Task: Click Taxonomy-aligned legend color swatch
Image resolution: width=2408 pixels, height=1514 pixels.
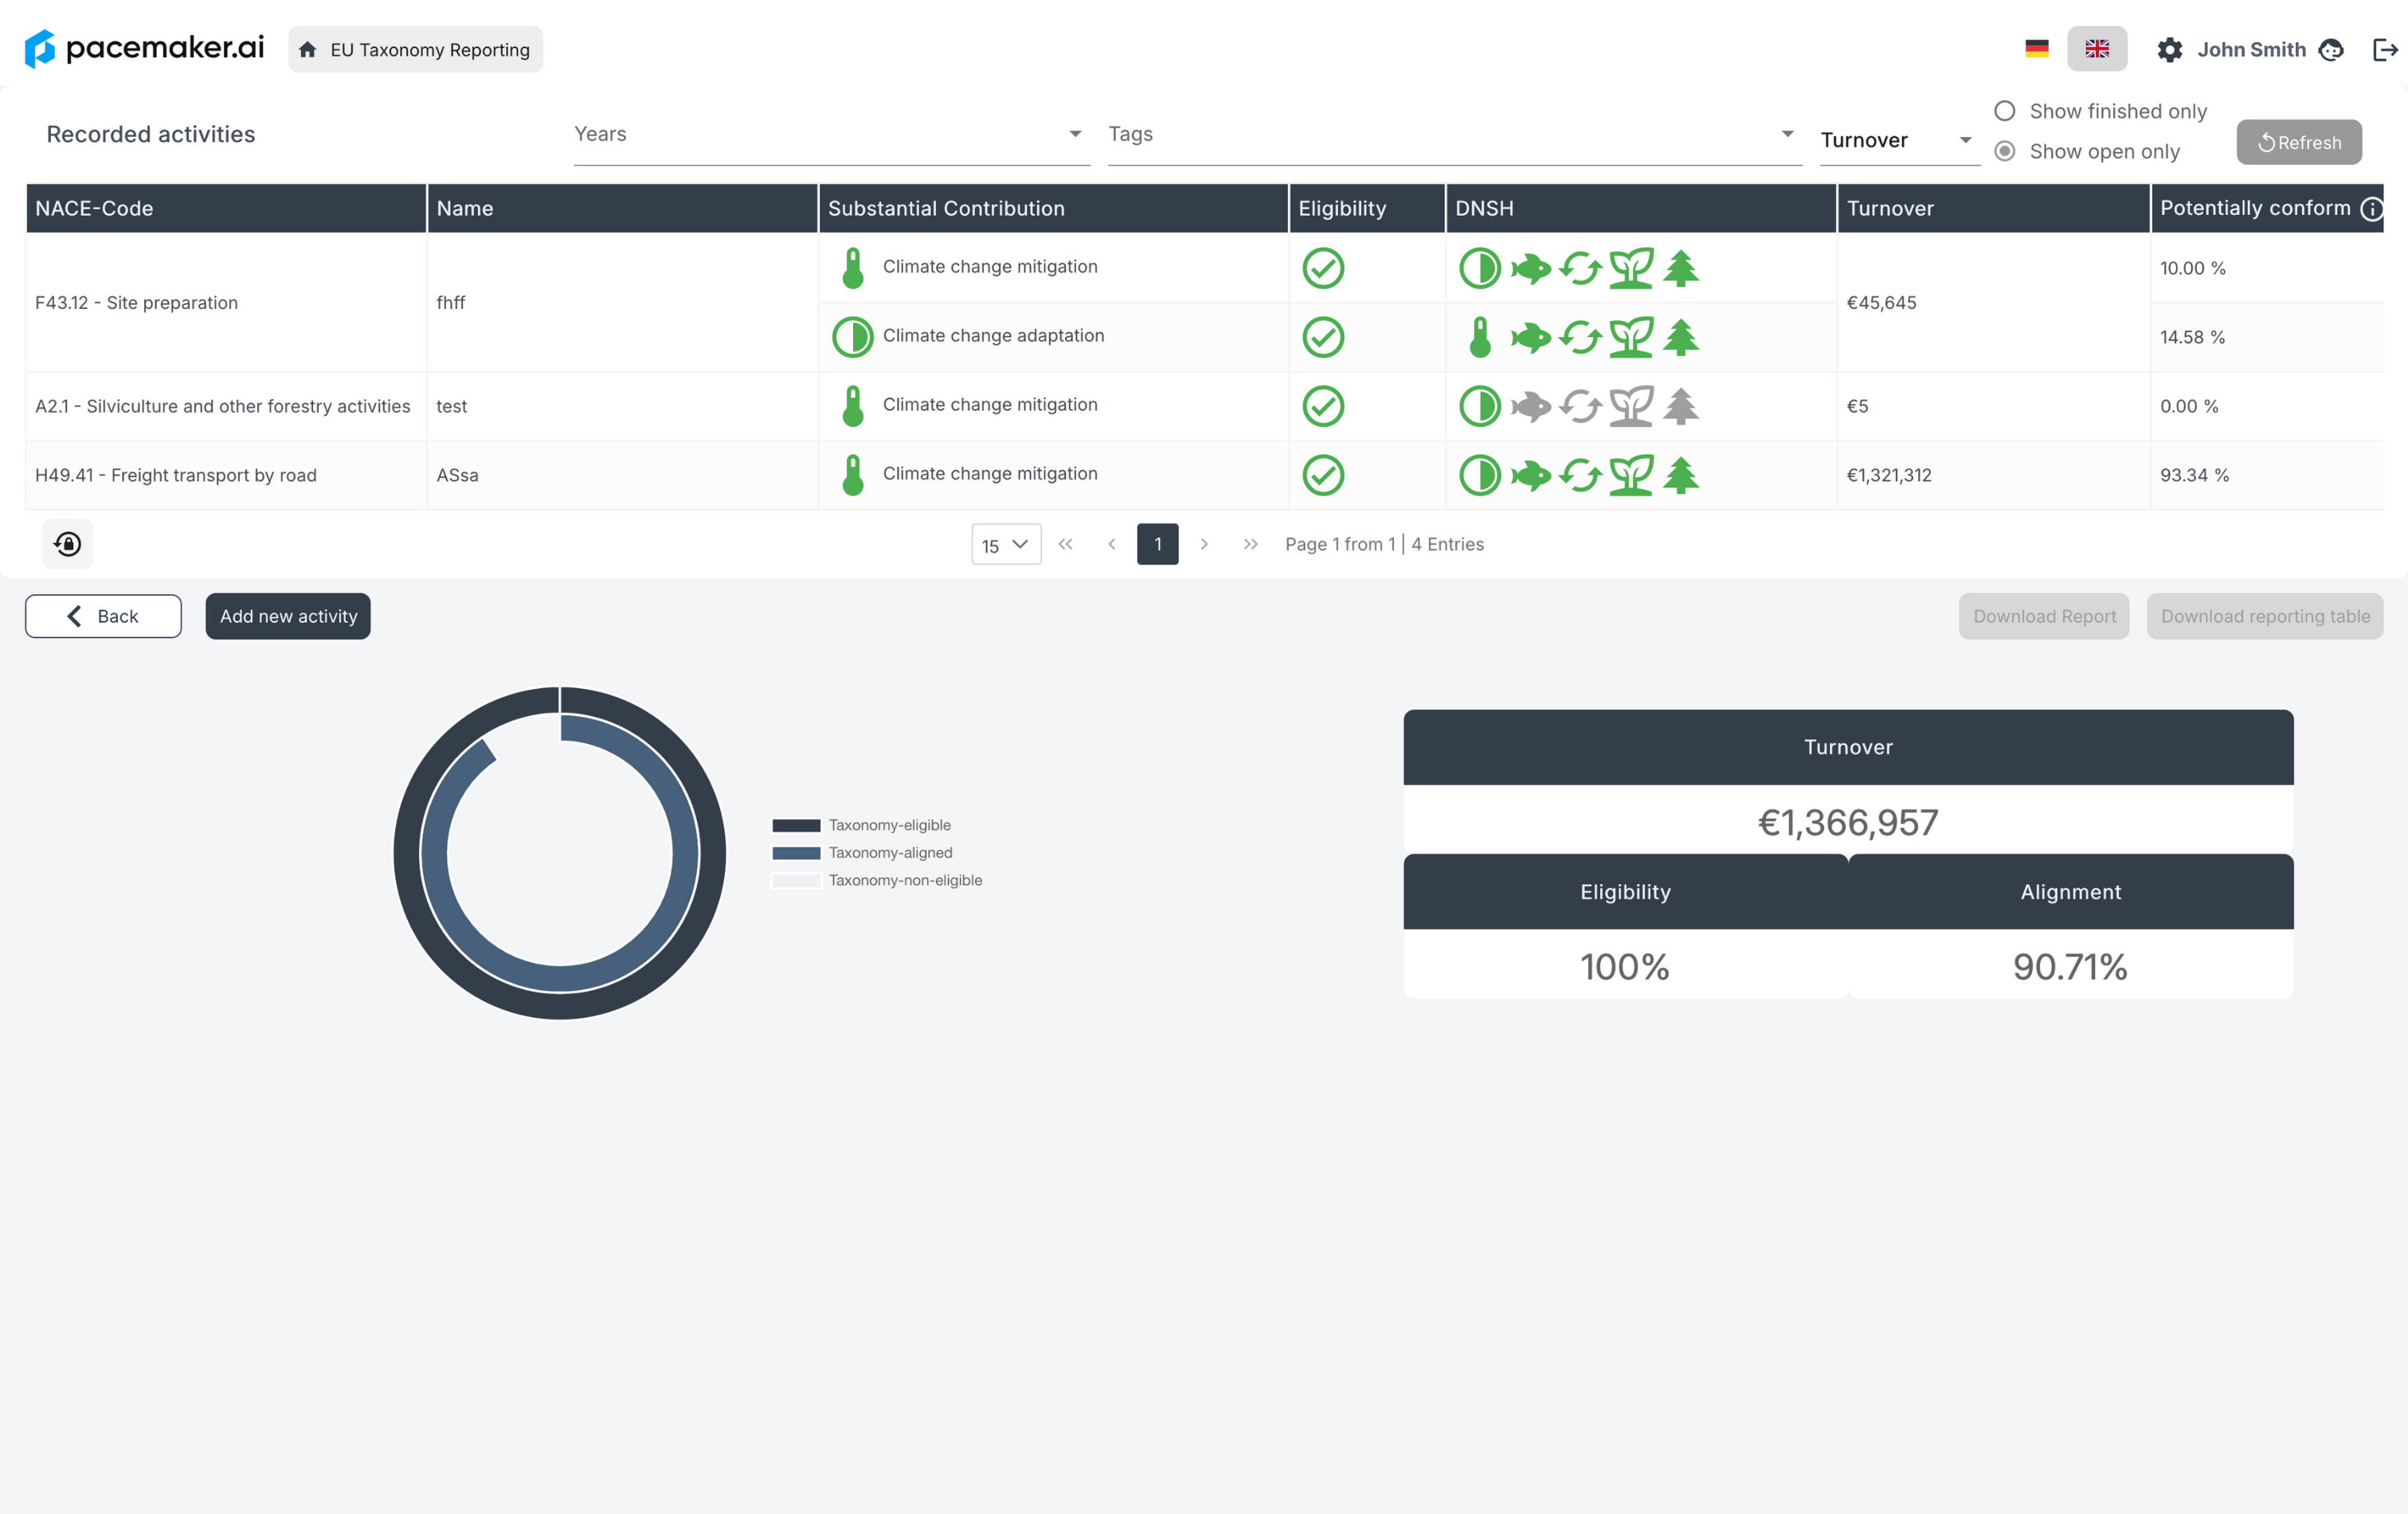Action: tap(796, 853)
